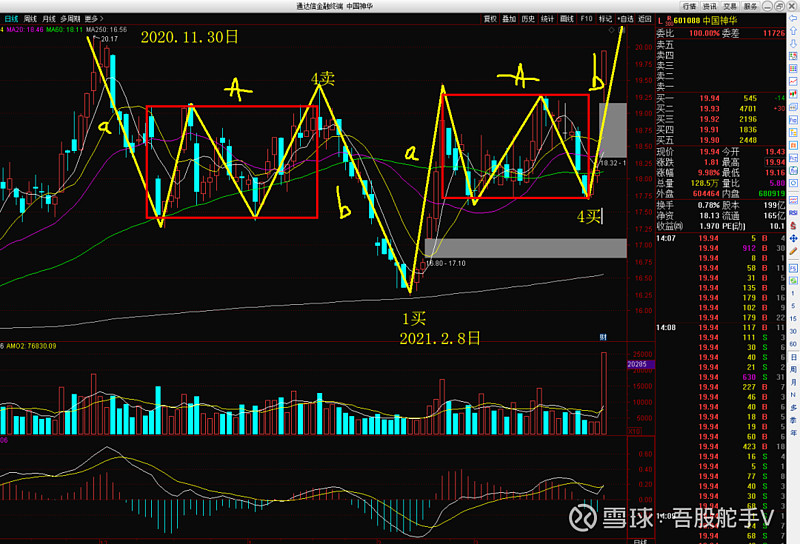Click the 财 marker on chart
The height and width of the screenshot is (544, 800).
603,337
